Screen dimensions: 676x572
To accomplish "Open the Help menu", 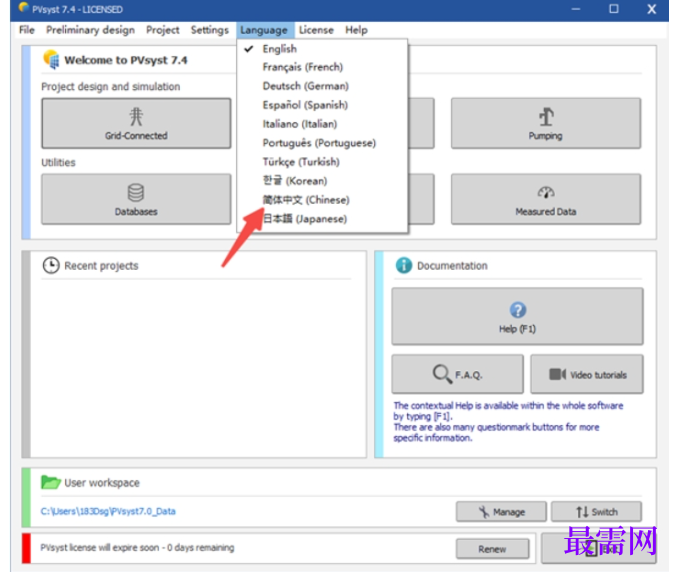I will pyautogui.click(x=357, y=30).
